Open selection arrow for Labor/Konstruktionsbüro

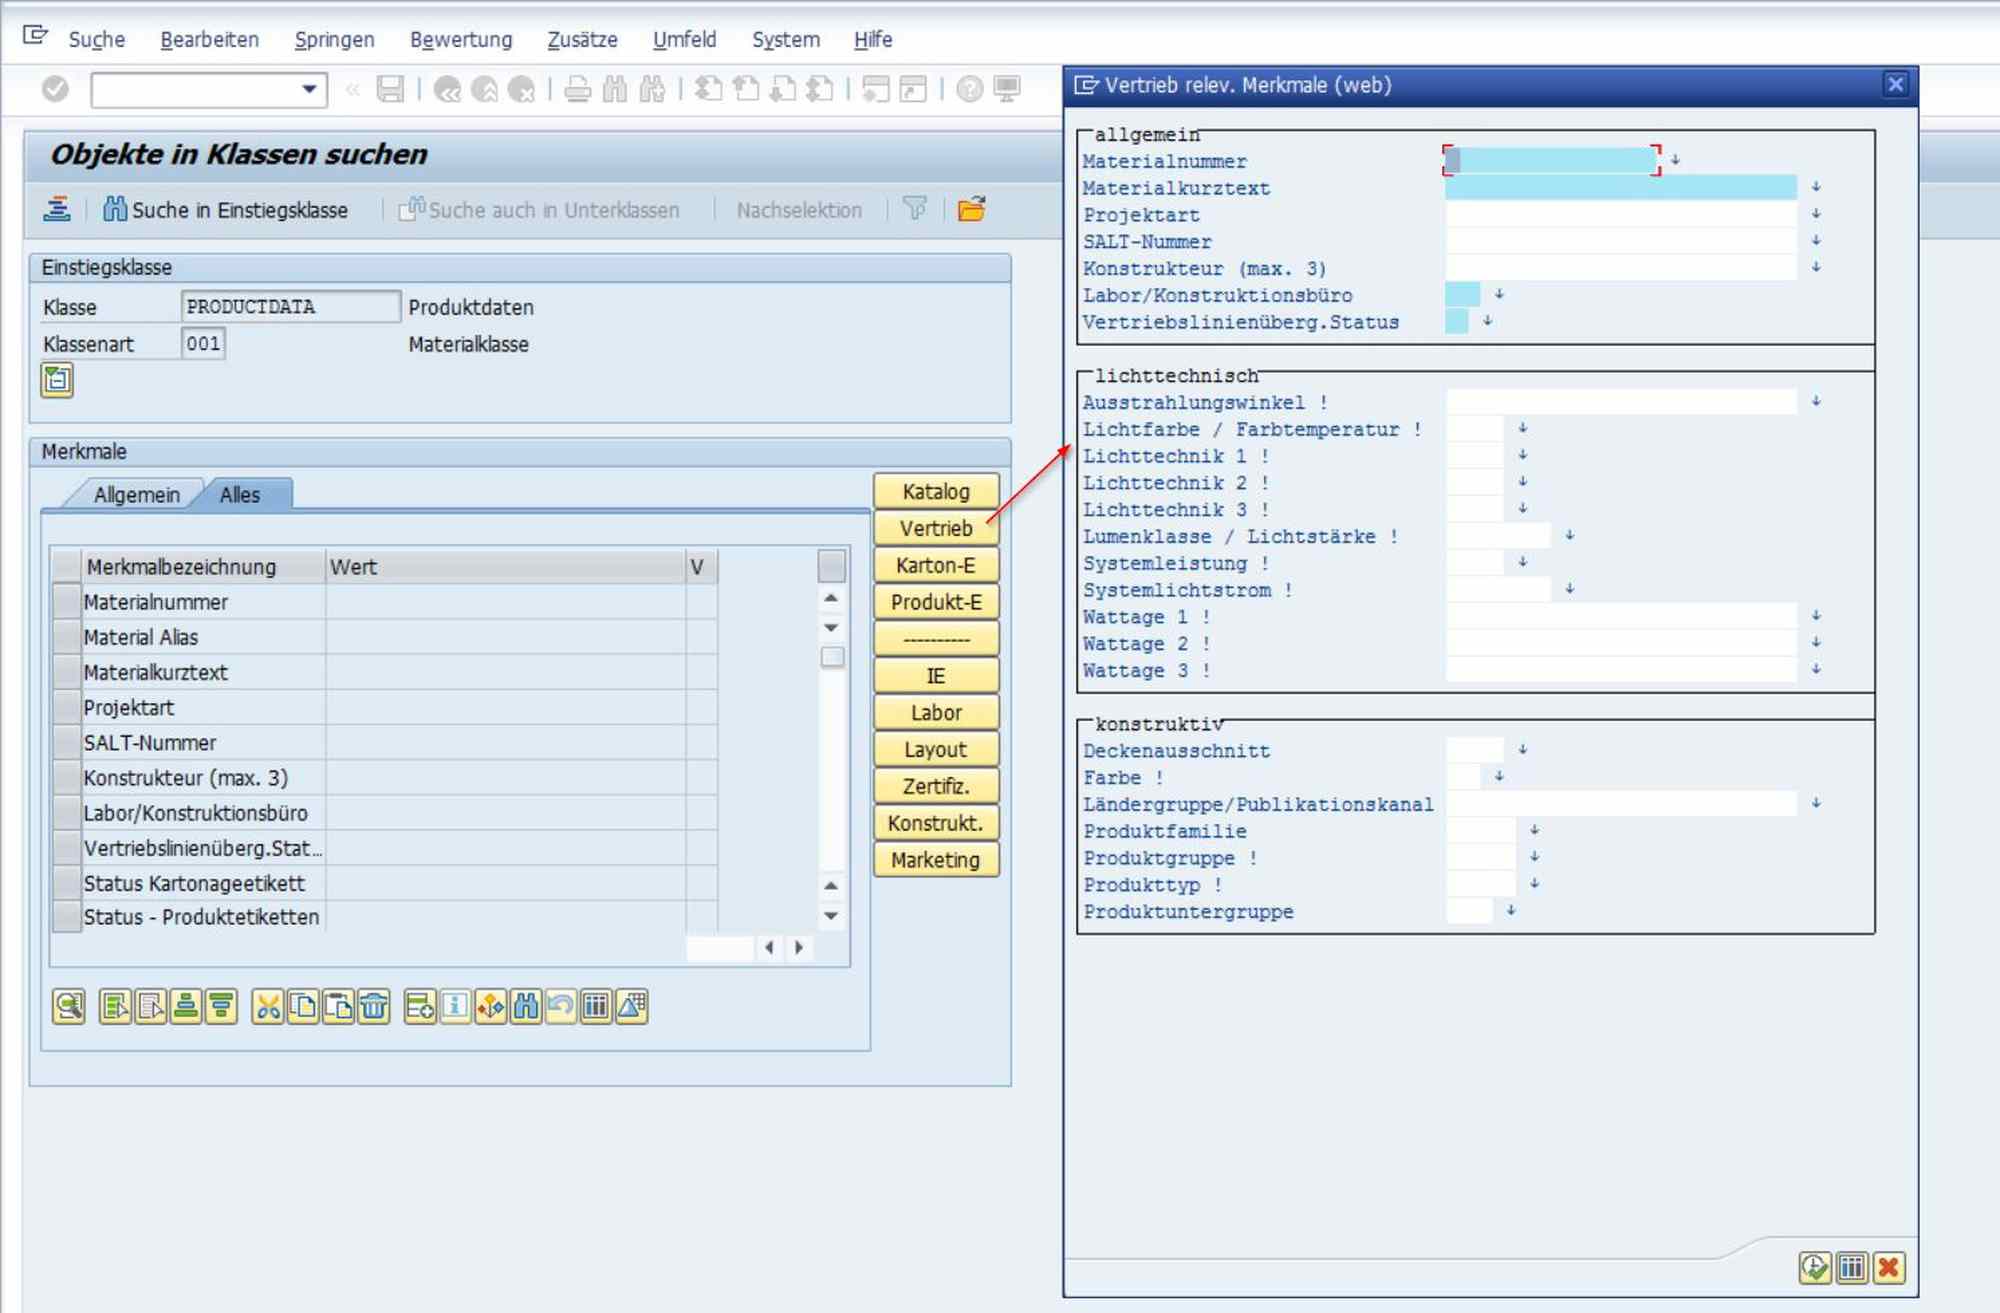click(x=1499, y=294)
